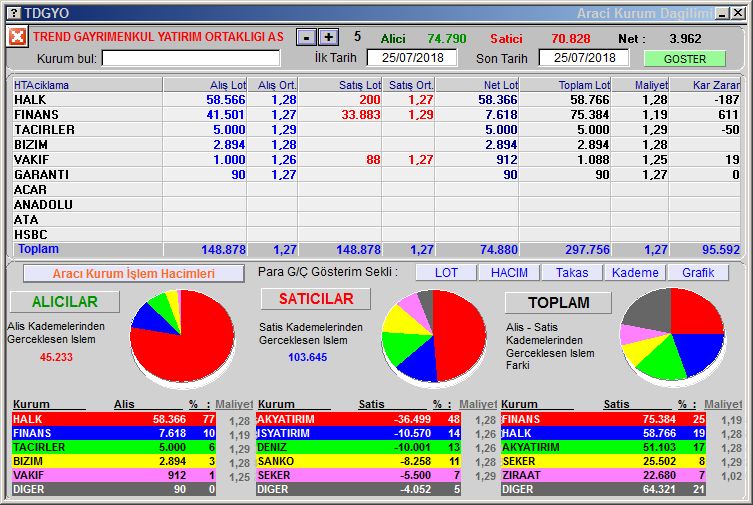Sort by Satış Lot column header
The image size is (753, 505).
tap(340, 85)
